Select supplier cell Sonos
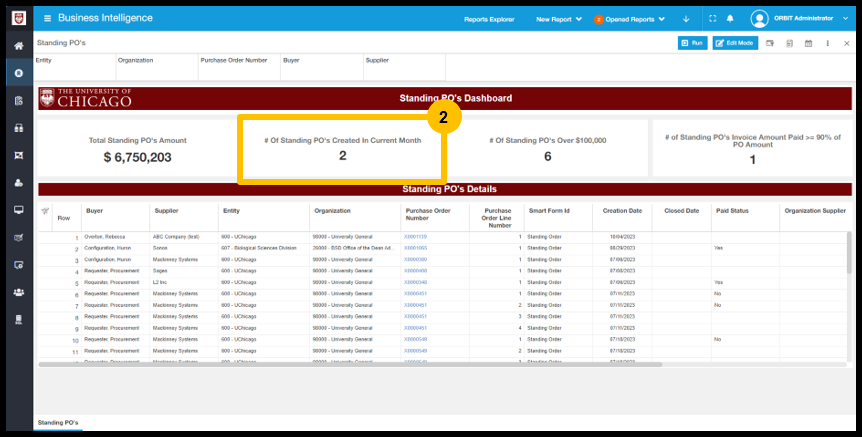Viewport: 862px width, 437px height. 160,248
